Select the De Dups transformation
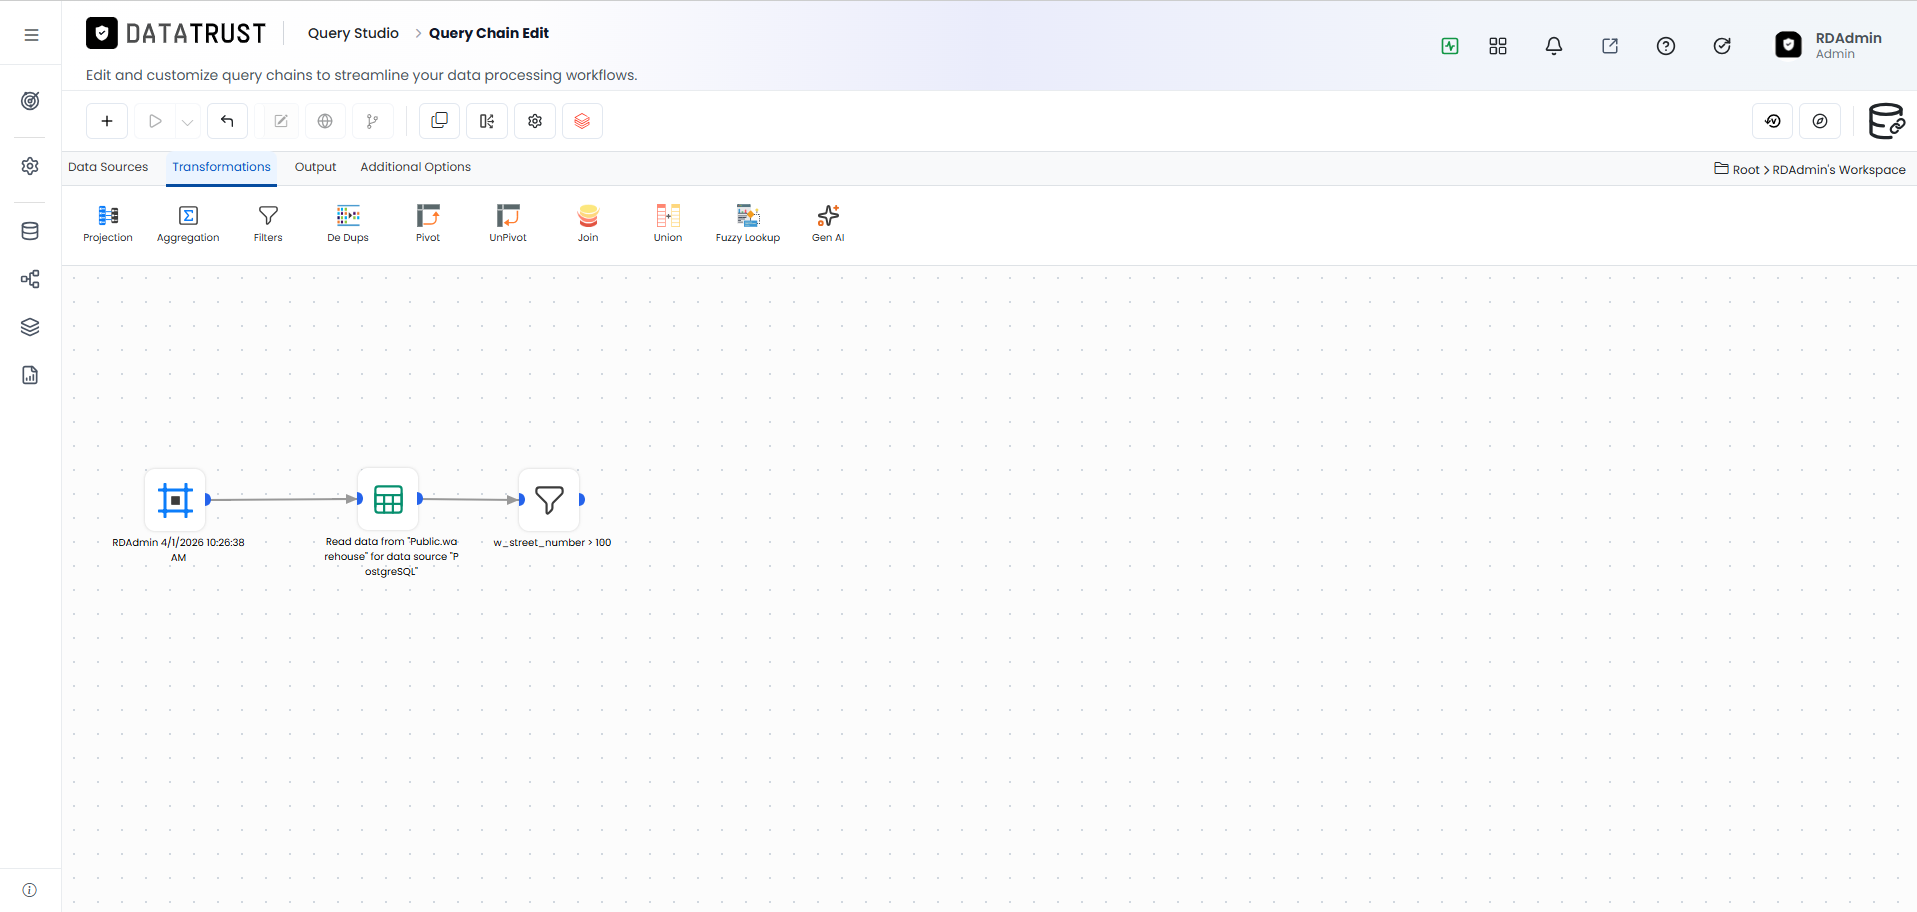Screen dimensions: 1917x912 pyautogui.click(x=348, y=223)
